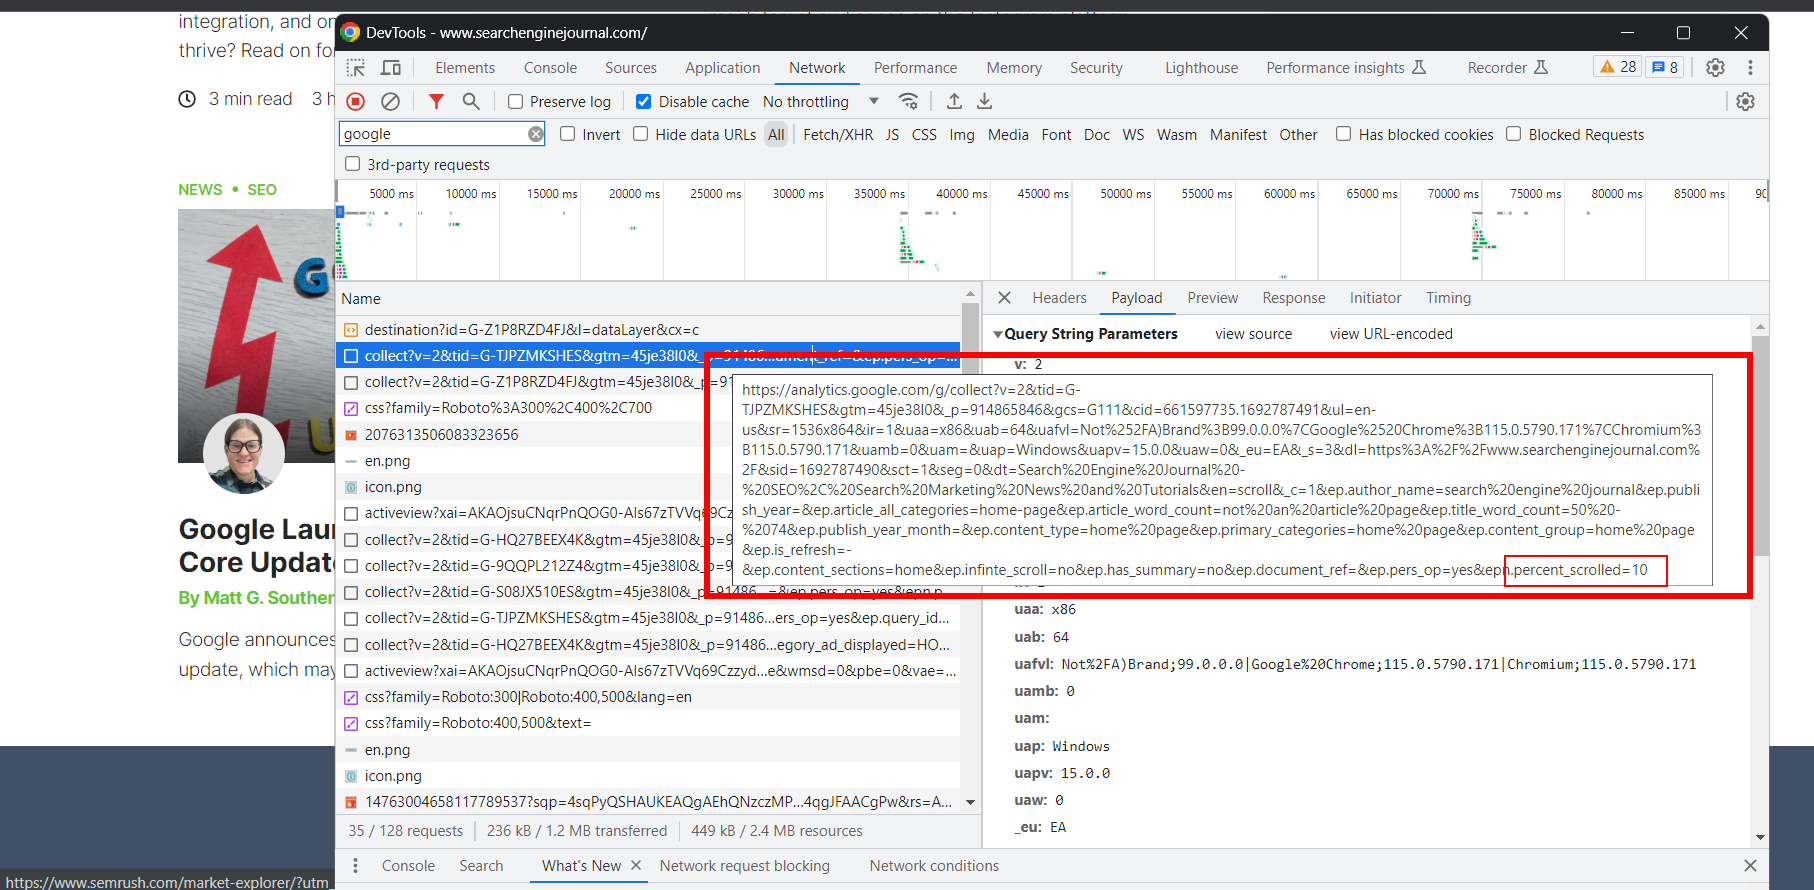Open the No throttling dropdown
Screen dimensions: 1814x890
(821, 102)
